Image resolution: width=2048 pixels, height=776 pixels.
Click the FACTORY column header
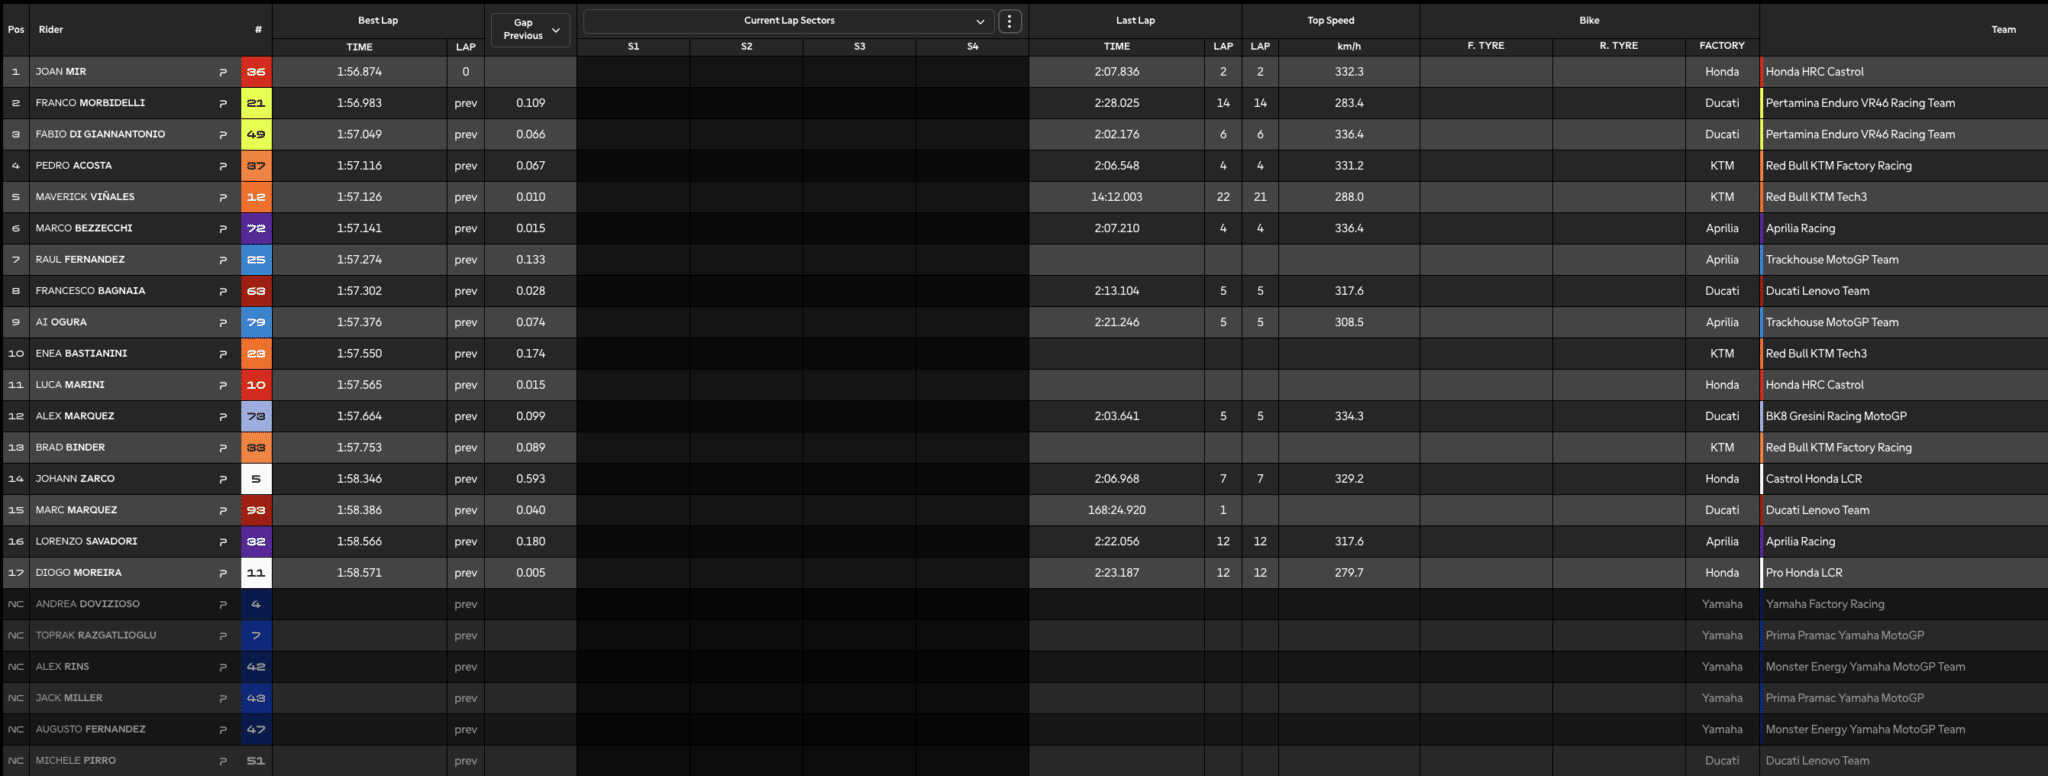pos(1722,46)
